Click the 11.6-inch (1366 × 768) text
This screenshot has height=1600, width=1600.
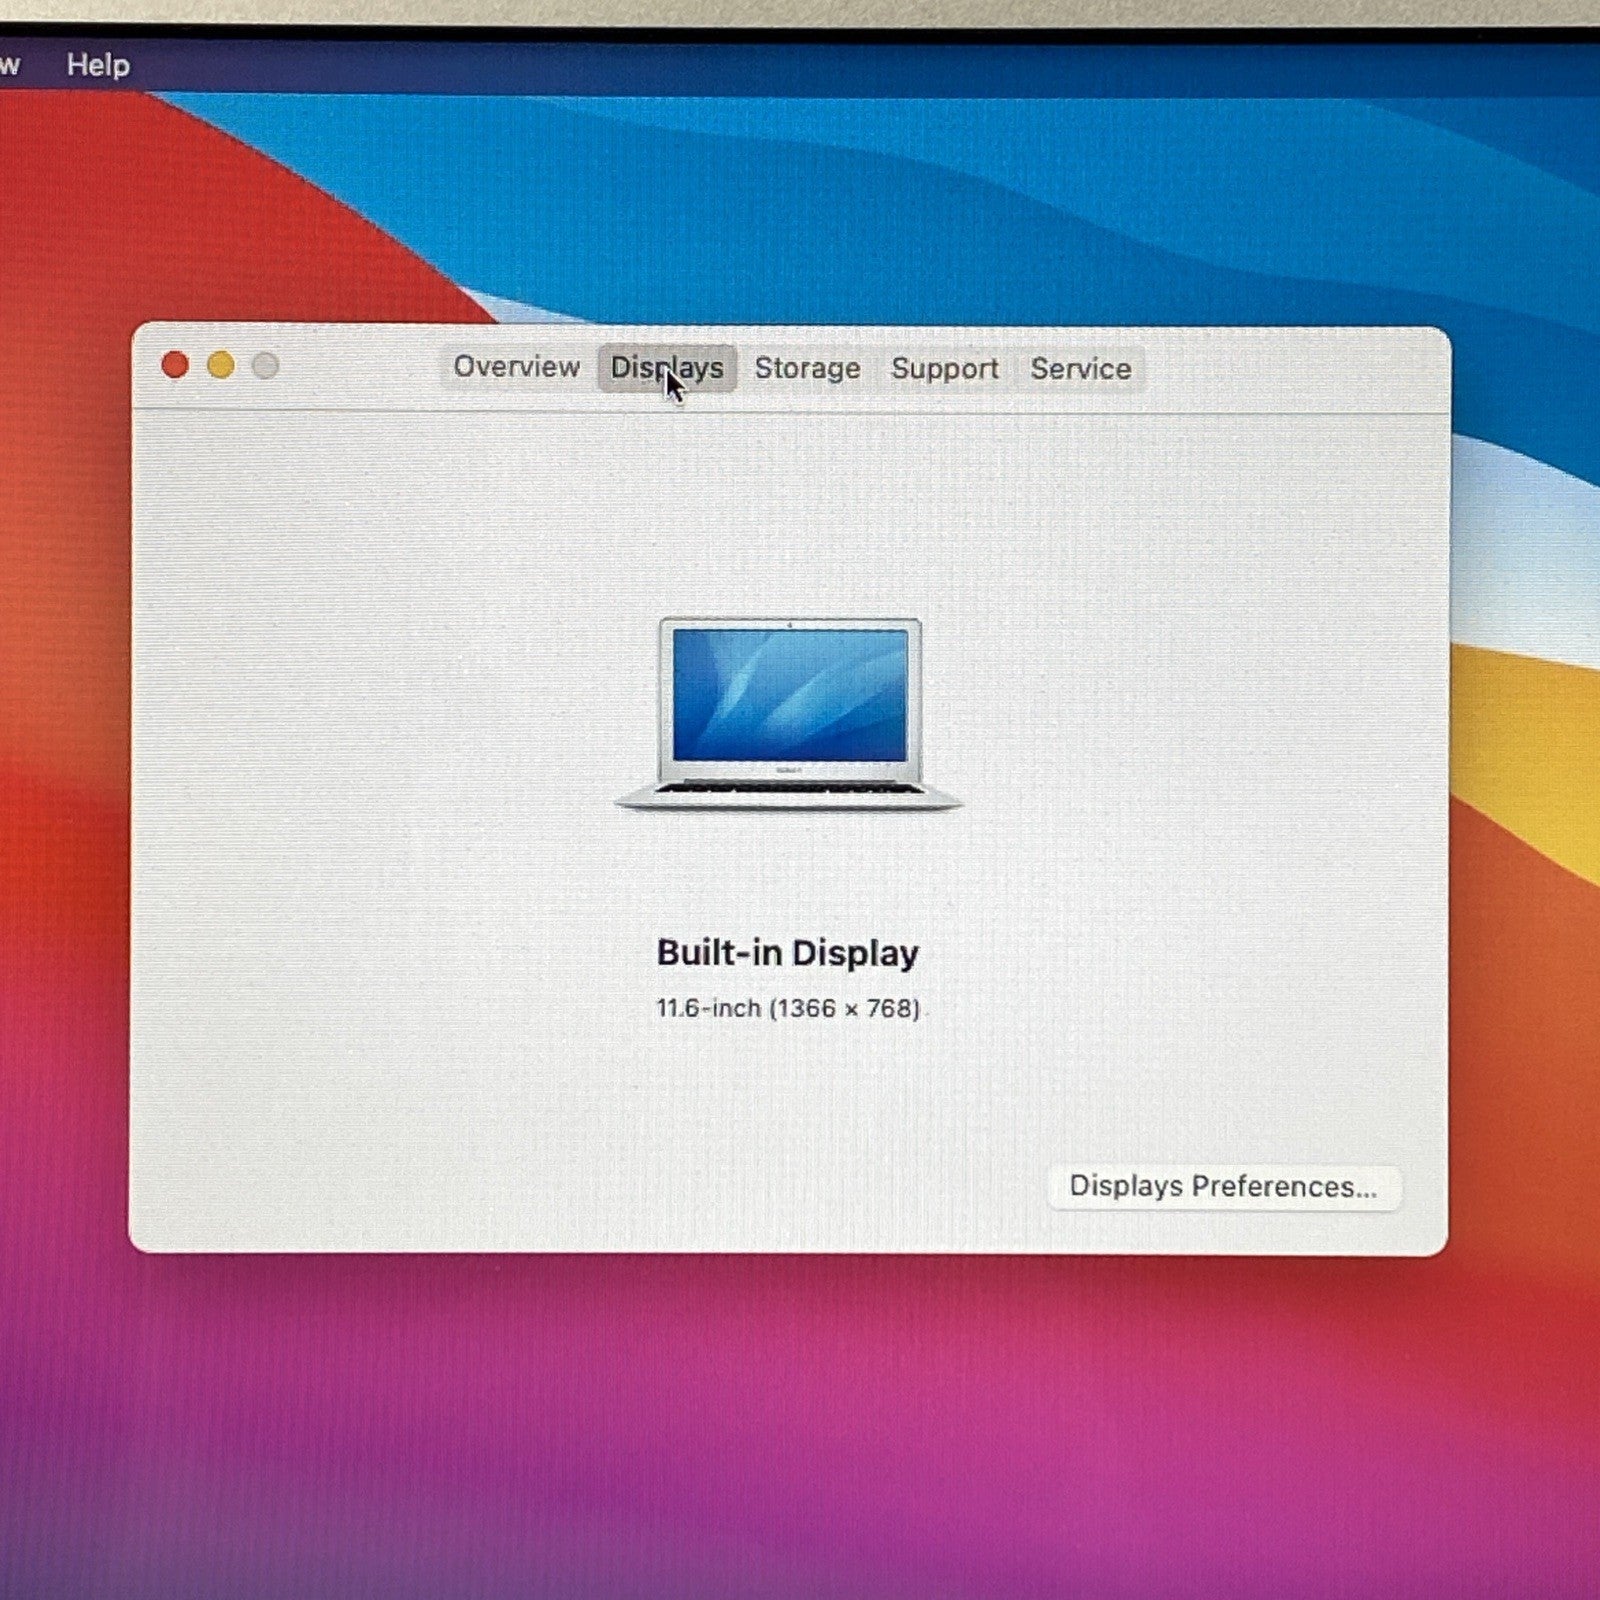788,1008
